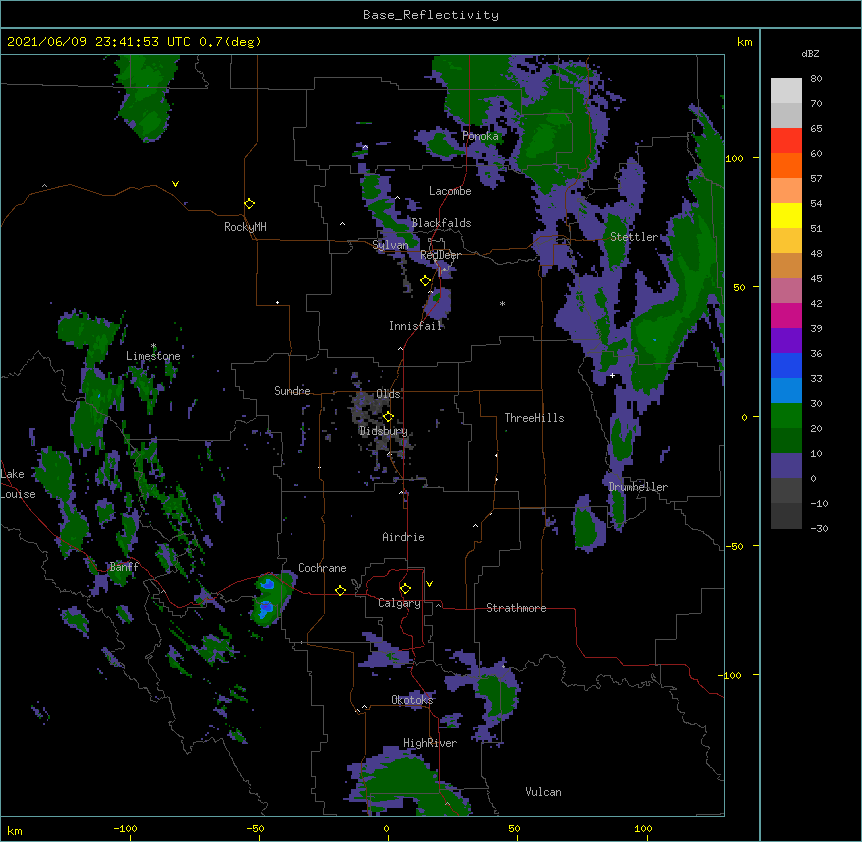Click the 60 dBZ orange legend swatch
Viewport: 862px width, 842px height.
(786, 165)
